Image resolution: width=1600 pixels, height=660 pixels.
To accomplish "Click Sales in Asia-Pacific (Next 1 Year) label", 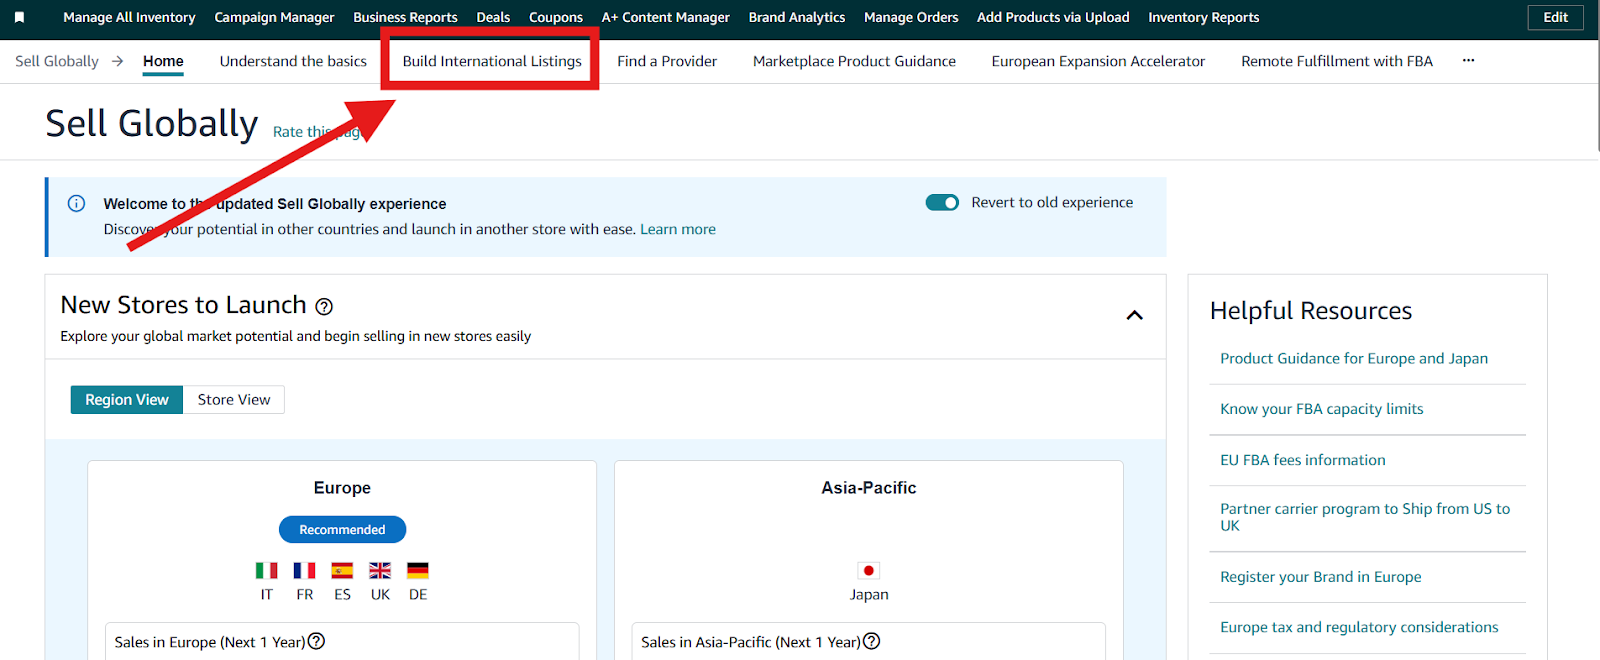I will [x=750, y=642].
